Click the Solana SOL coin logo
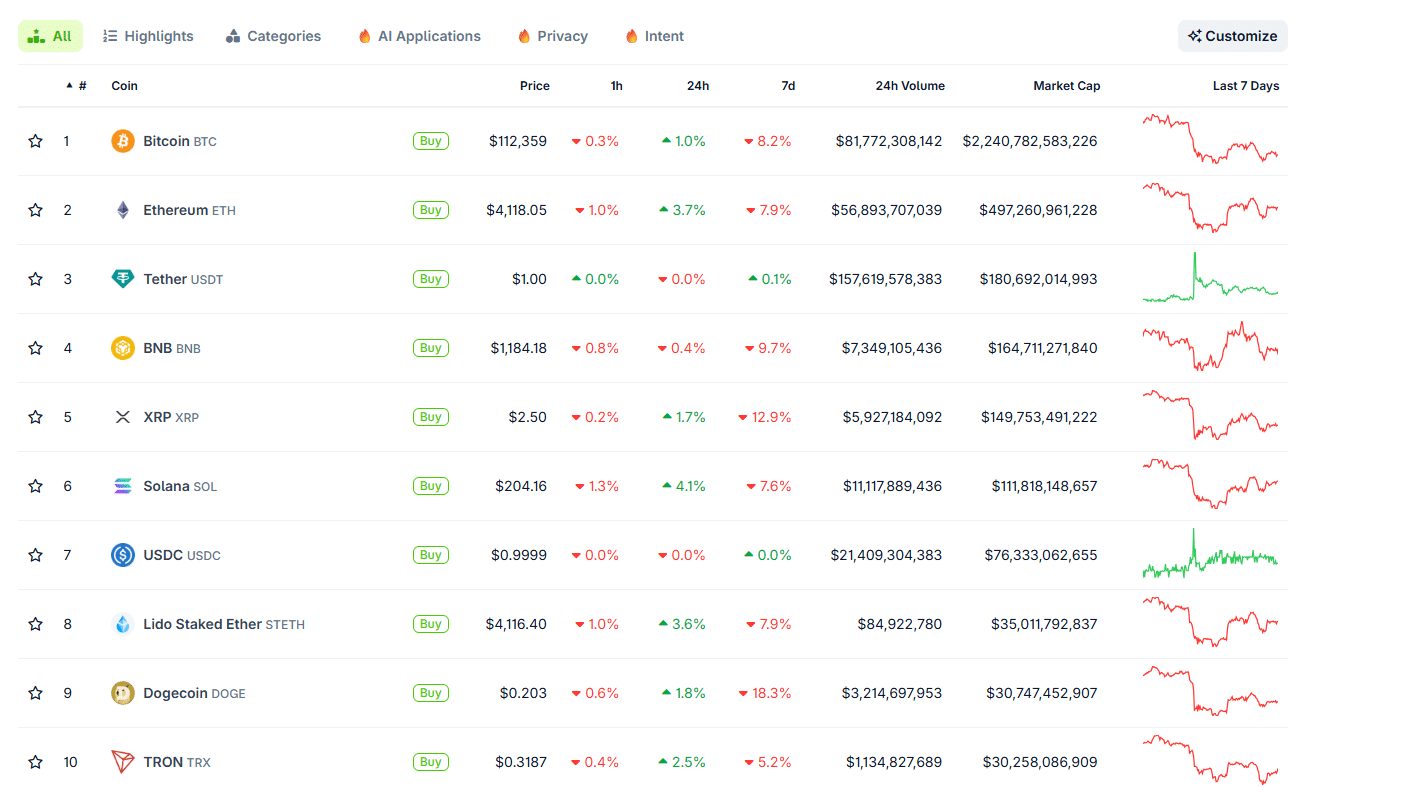This screenshot has width=1413, height=787. click(122, 486)
